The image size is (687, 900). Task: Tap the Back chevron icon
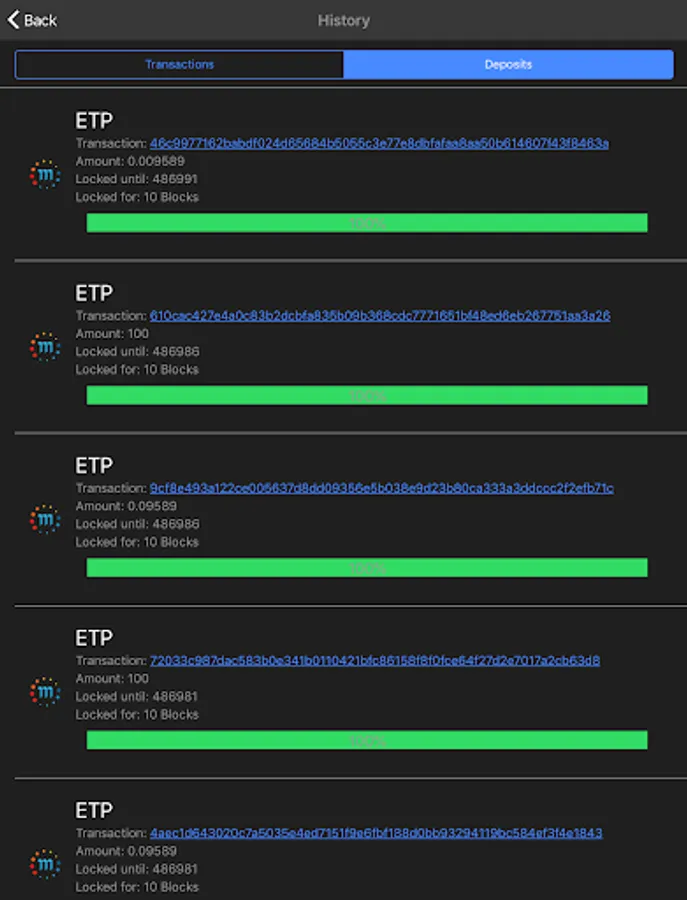pos(14,20)
